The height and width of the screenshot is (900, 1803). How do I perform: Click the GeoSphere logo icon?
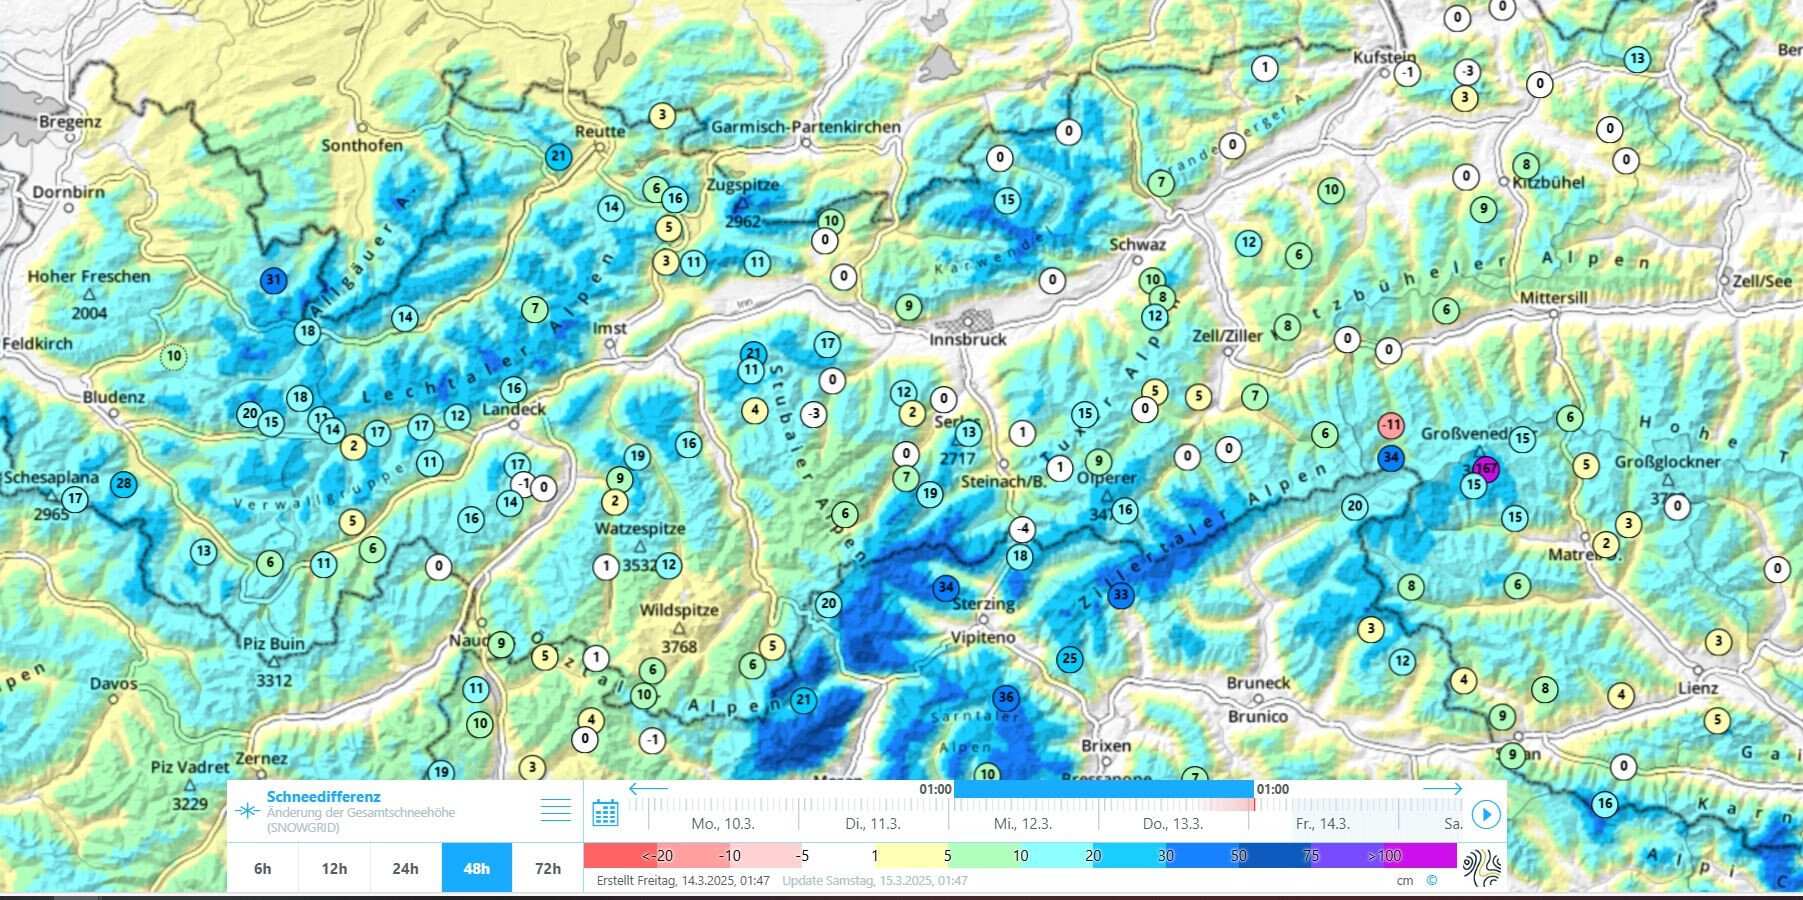[x=1480, y=866]
